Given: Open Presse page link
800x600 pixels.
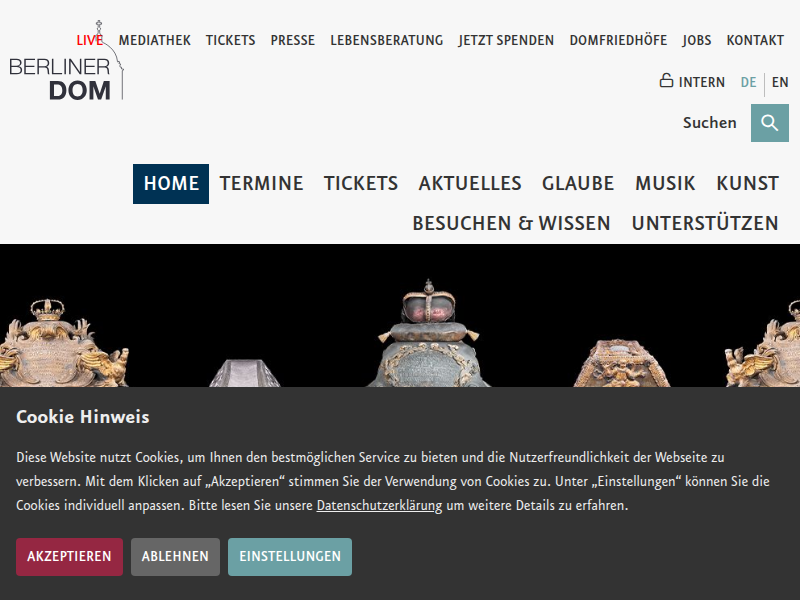Looking at the screenshot, I should pos(292,40).
